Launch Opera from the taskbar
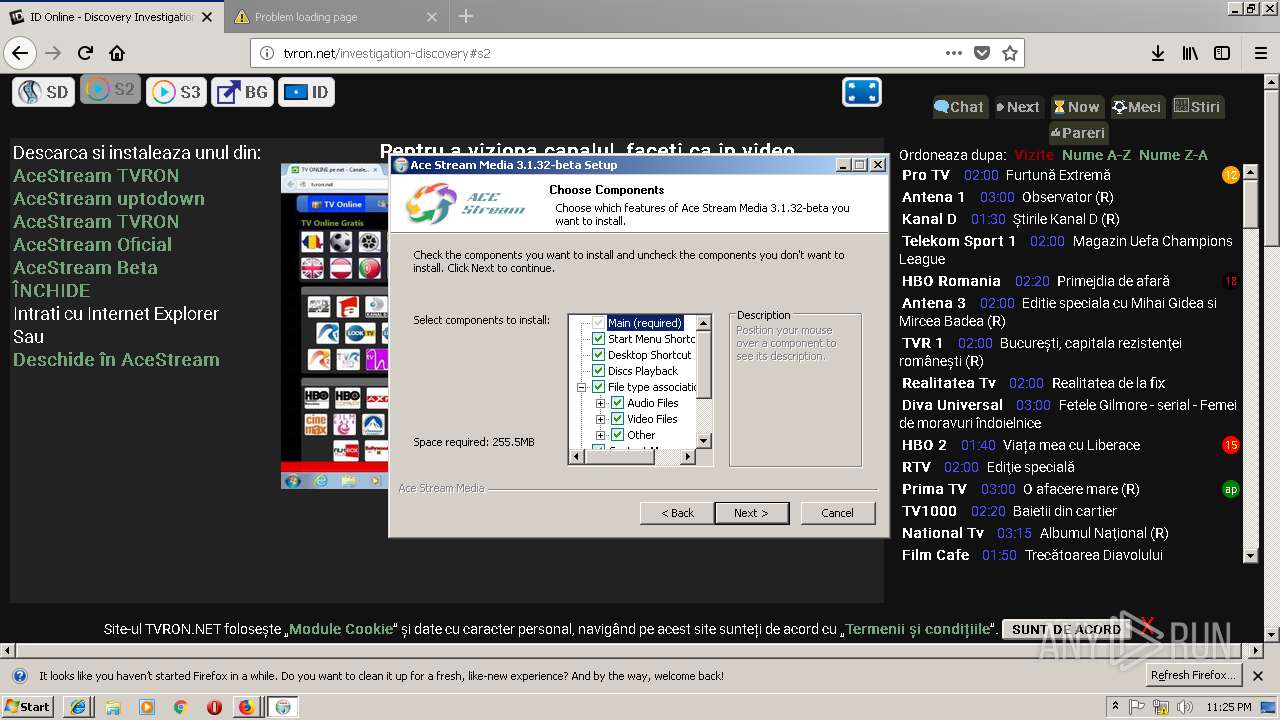The width and height of the screenshot is (1280, 720). [x=214, y=707]
